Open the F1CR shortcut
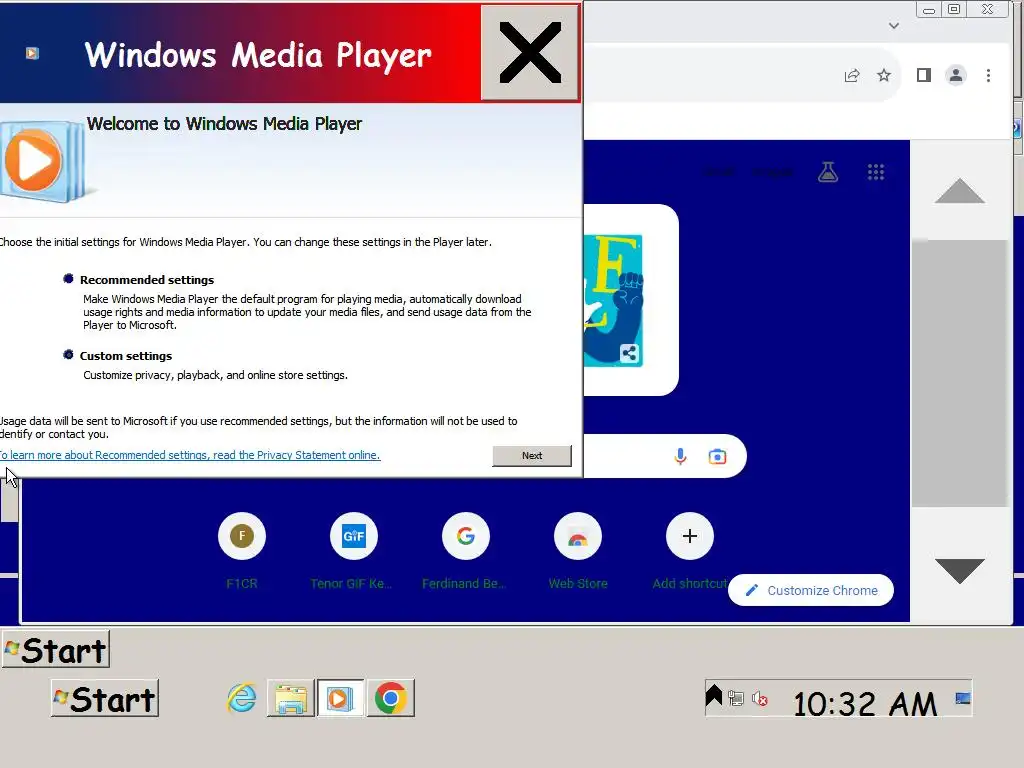1024x768 pixels. [x=242, y=536]
